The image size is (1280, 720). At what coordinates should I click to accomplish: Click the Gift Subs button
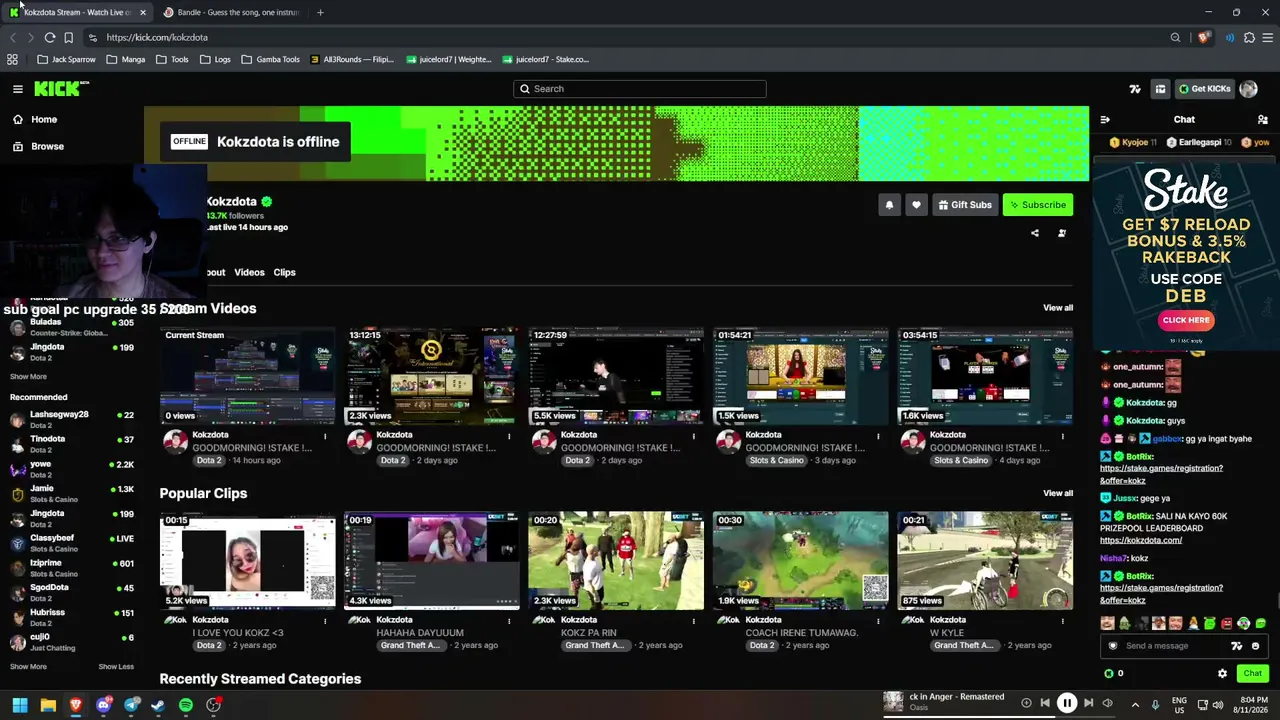pos(964,205)
